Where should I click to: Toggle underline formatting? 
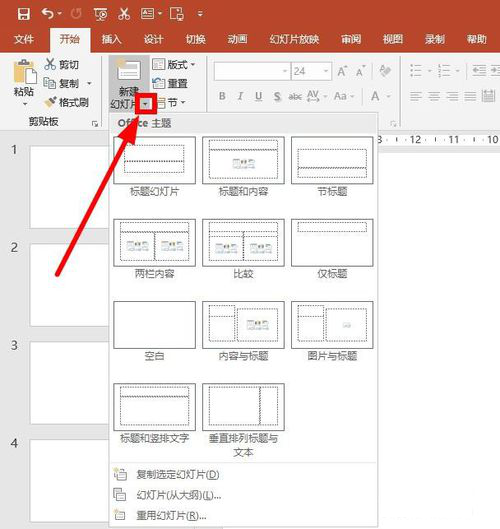(258, 96)
